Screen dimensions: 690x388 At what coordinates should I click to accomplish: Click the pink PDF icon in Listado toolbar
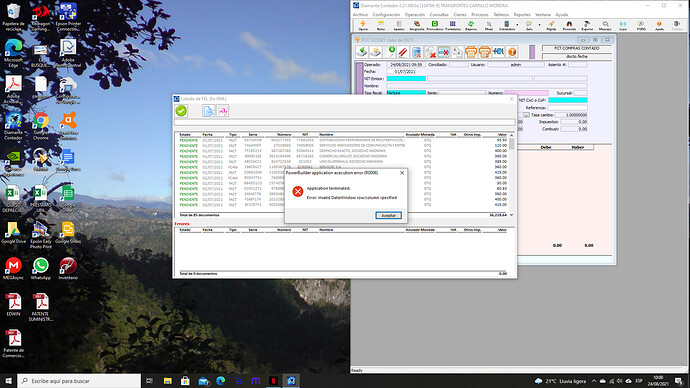[x=223, y=111]
